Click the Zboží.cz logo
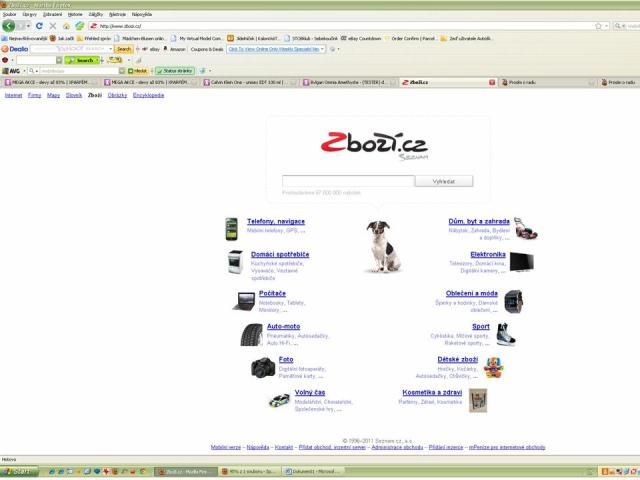The height and width of the screenshot is (480, 640). click(374, 145)
